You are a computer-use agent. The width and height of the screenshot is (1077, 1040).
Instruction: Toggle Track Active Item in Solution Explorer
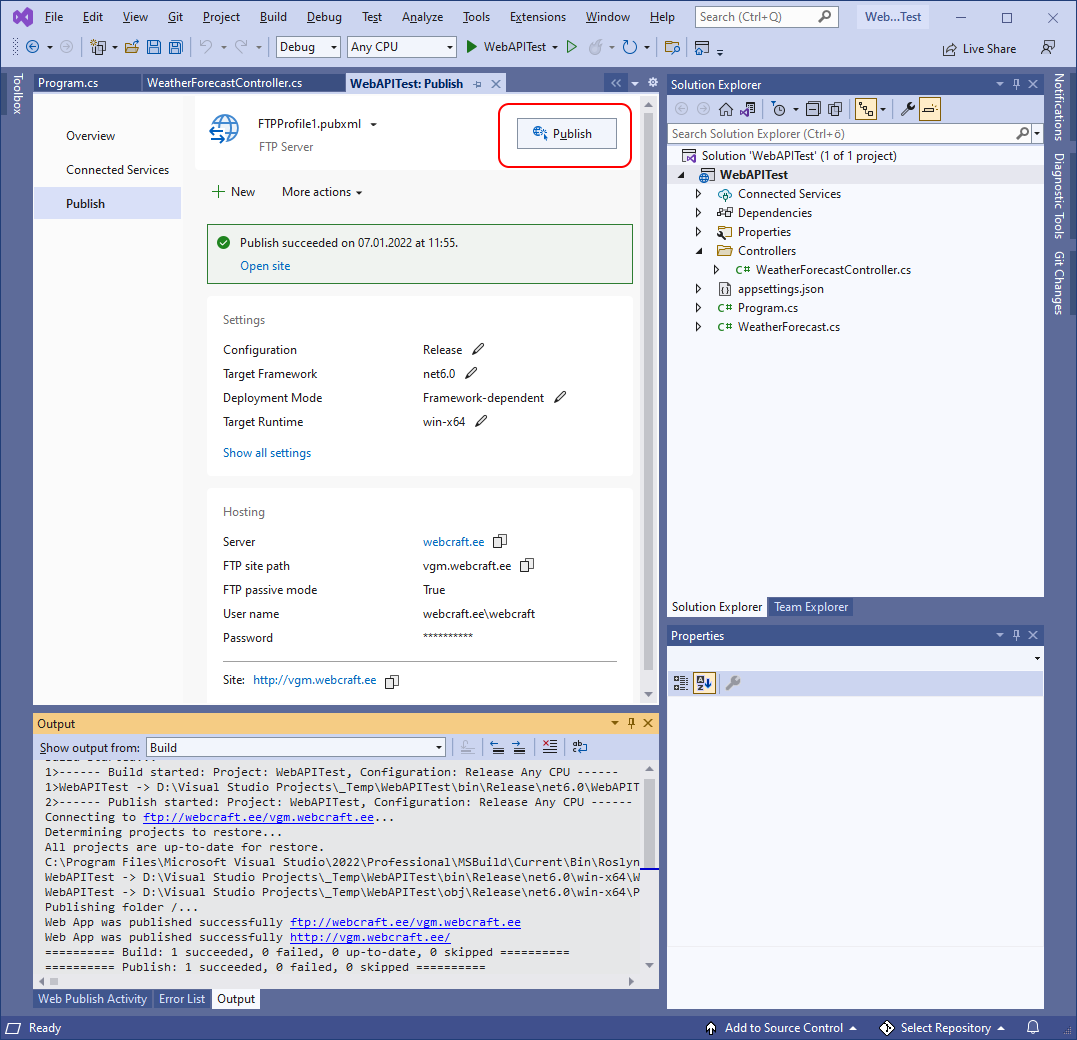coord(866,109)
